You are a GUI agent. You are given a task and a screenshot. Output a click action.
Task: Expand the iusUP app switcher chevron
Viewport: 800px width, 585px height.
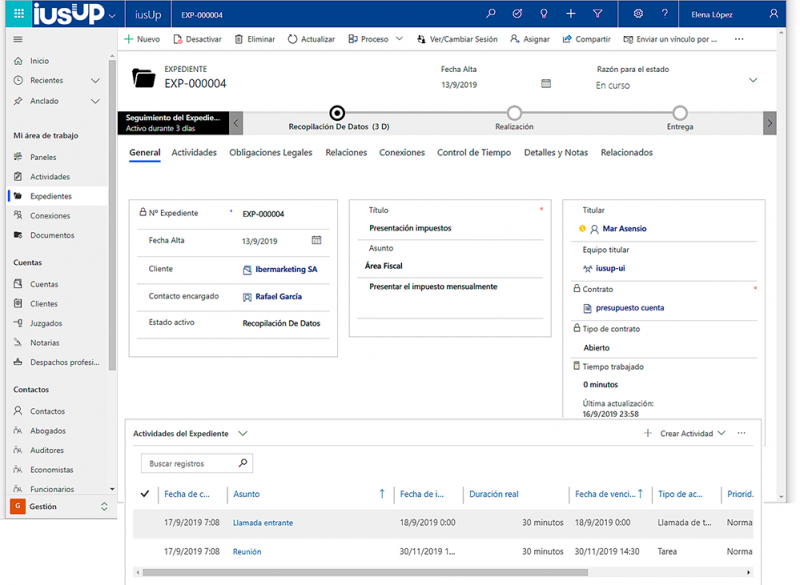tap(112, 16)
